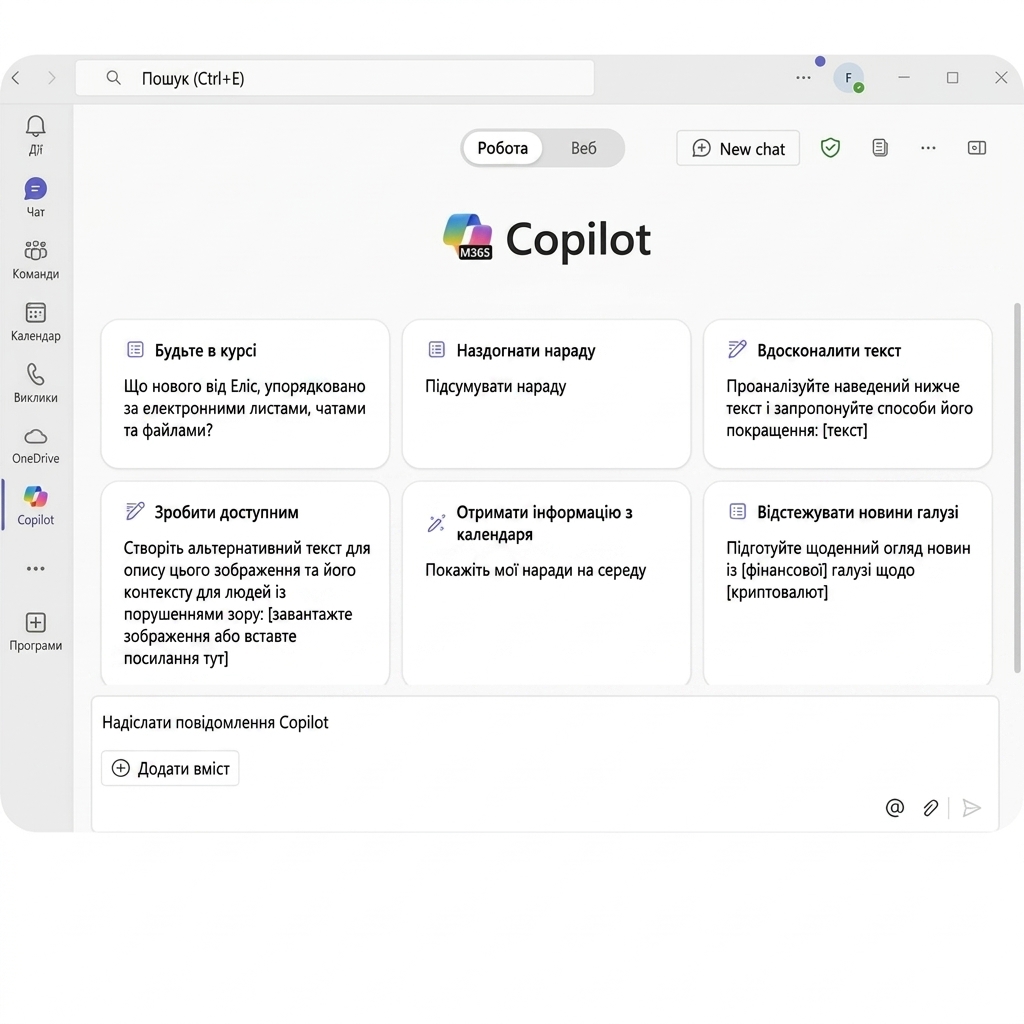This screenshot has height=1024, width=1024.
Task: Select Відстежувати новини галузі card
Action: pyautogui.click(x=848, y=584)
